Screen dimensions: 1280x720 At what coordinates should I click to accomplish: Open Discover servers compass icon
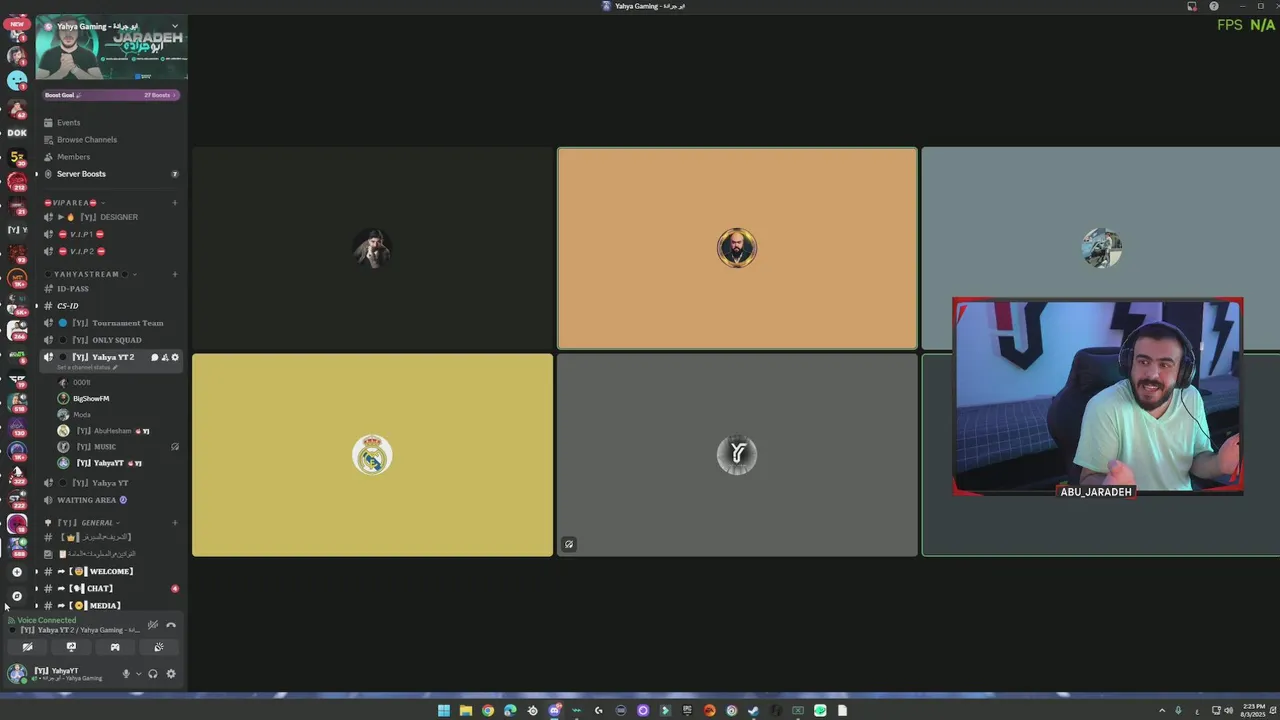pos(17,596)
